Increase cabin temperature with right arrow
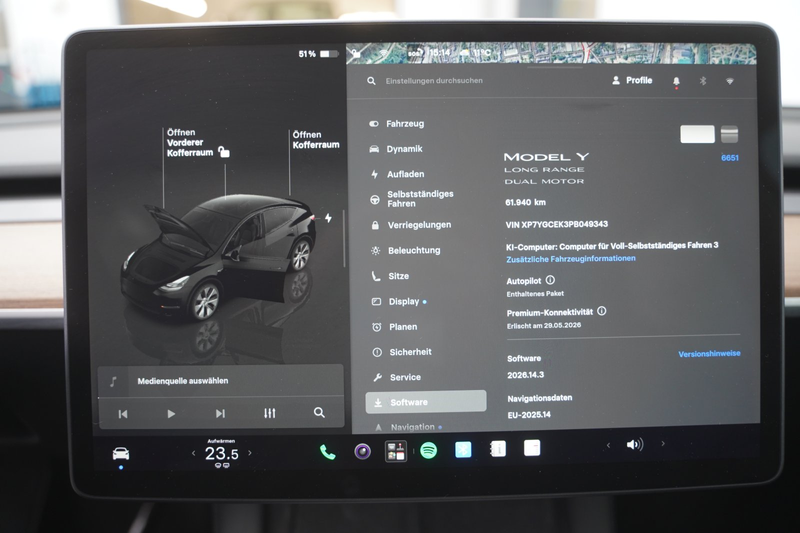The width and height of the screenshot is (800, 533). 249,452
